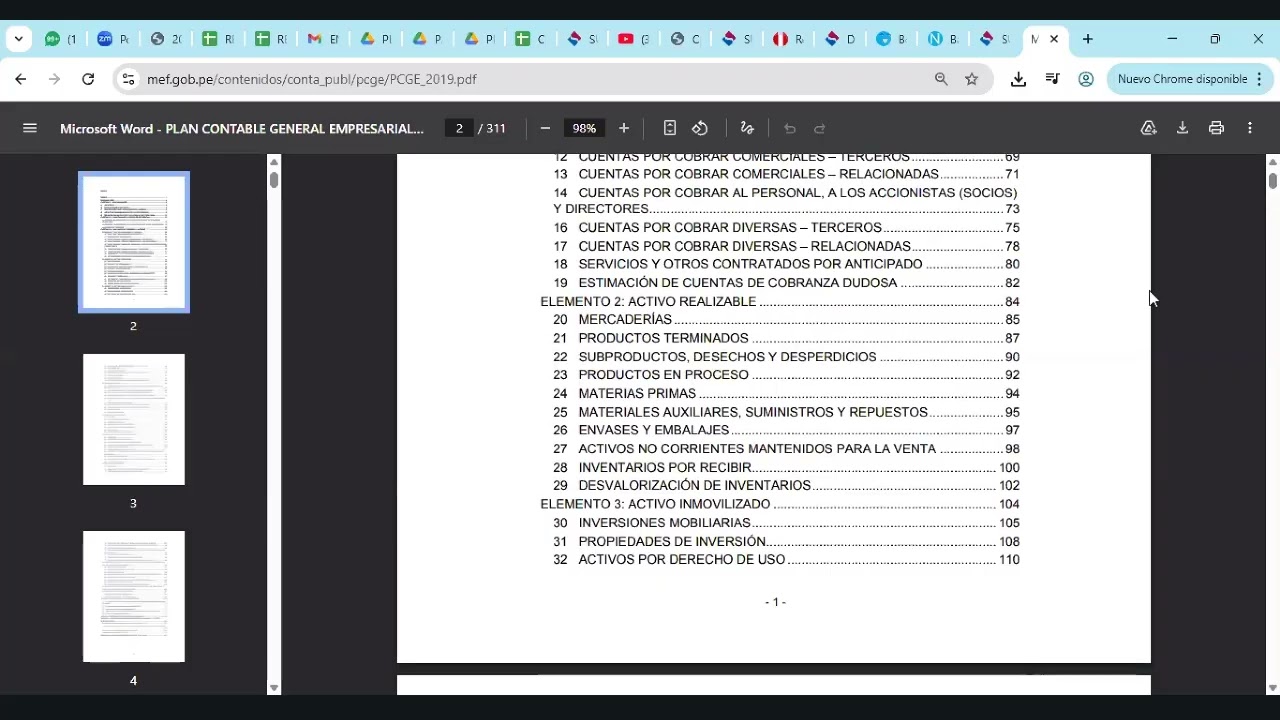The width and height of the screenshot is (1280, 720).
Task: Save PDF to Google Drive icon
Action: (x=1149, y=128)
